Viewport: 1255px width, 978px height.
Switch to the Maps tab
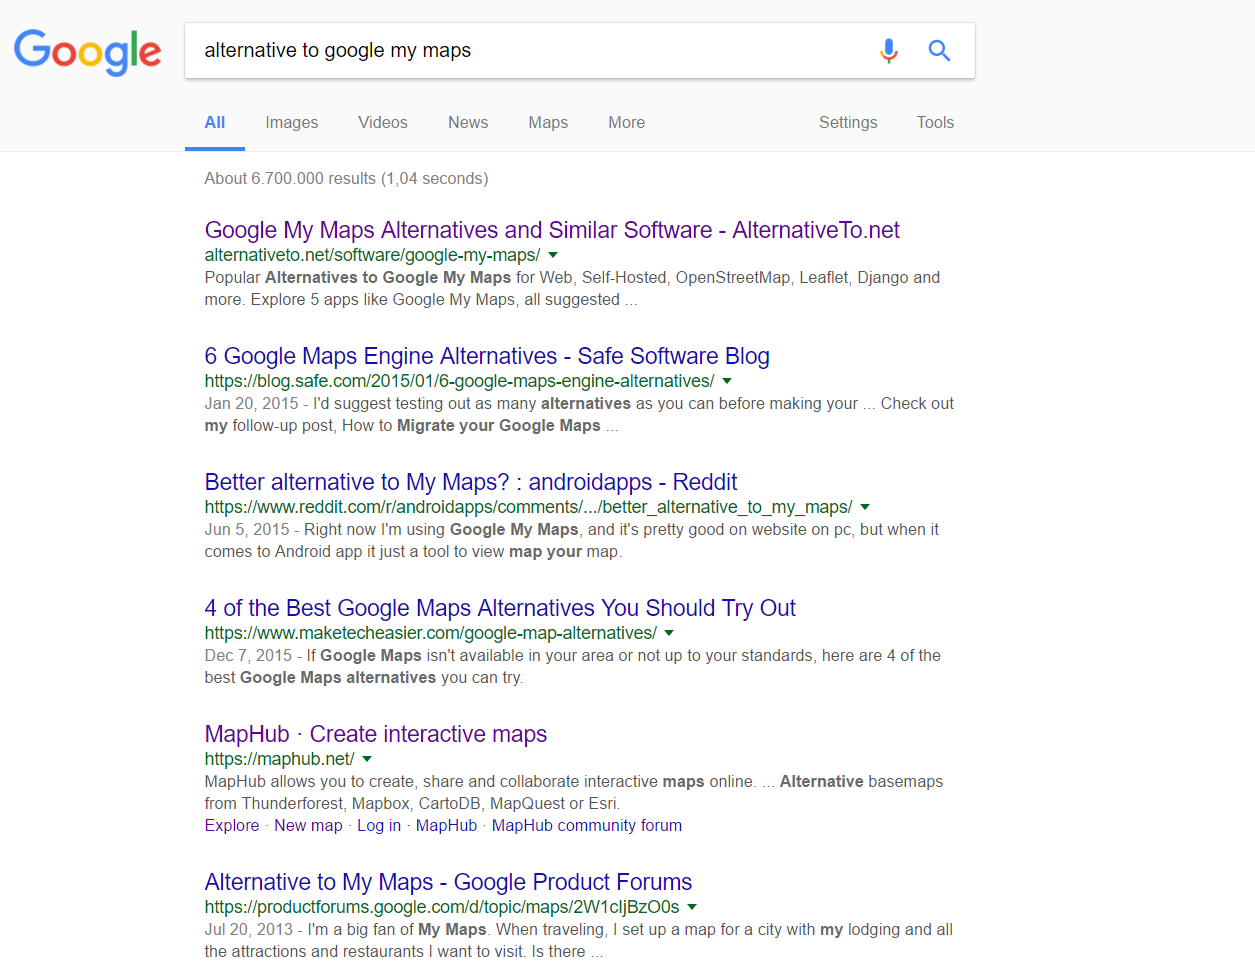[x=548, y=122]
